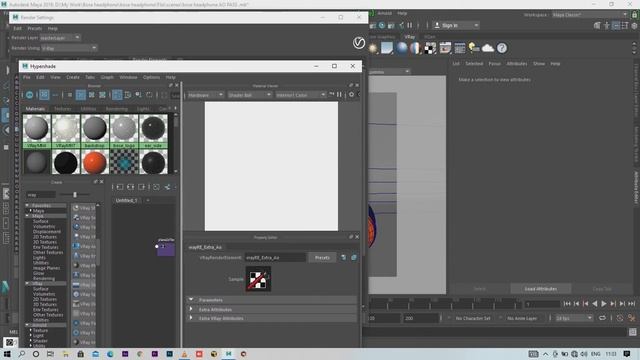Open the Hypershade Options menu
Viewport: 640px width, 360px height.
coord(151,77)
